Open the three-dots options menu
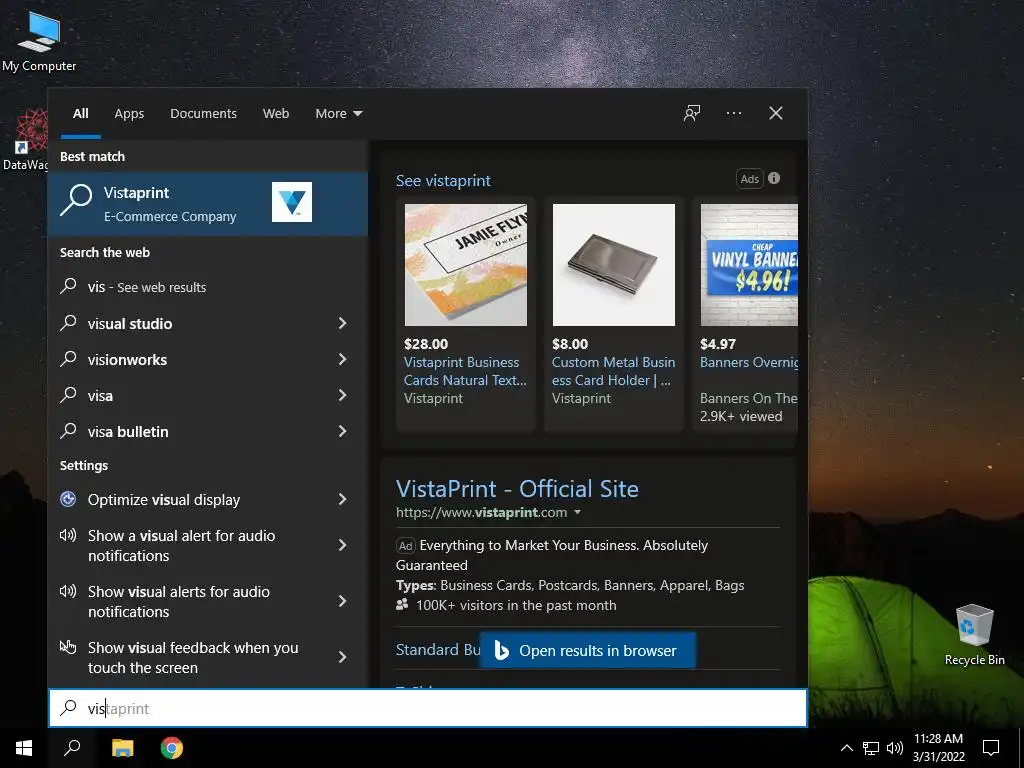This screenshot has height=768, width=1024. click(733, 113)
